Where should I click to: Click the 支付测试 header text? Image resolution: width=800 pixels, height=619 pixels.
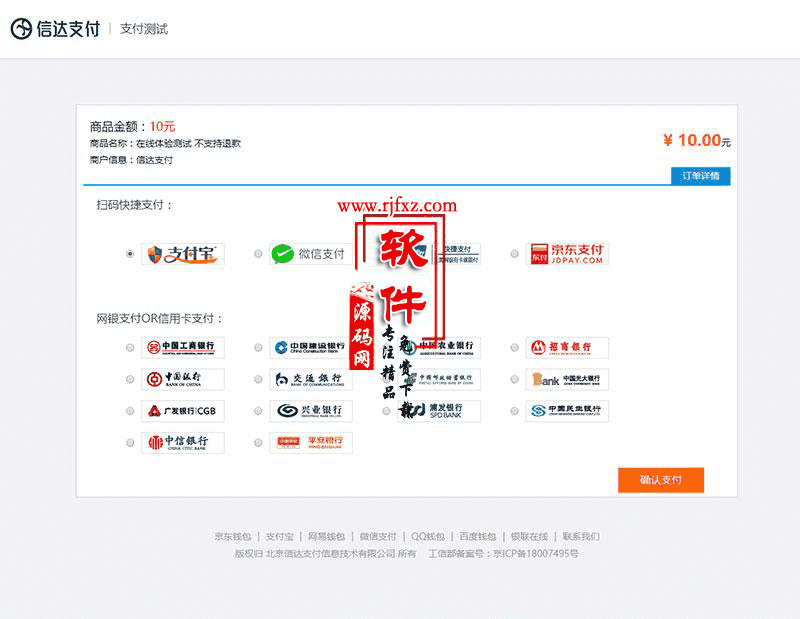(144, 29)
